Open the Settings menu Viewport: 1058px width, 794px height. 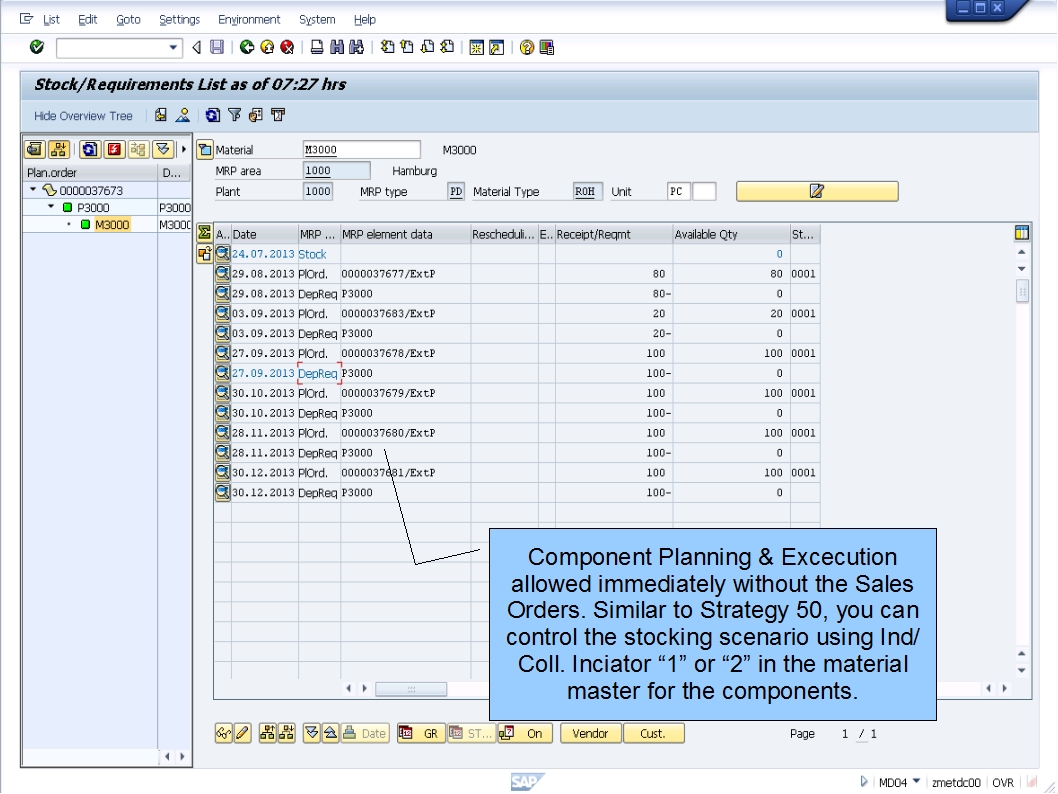[x=180, y=19]
